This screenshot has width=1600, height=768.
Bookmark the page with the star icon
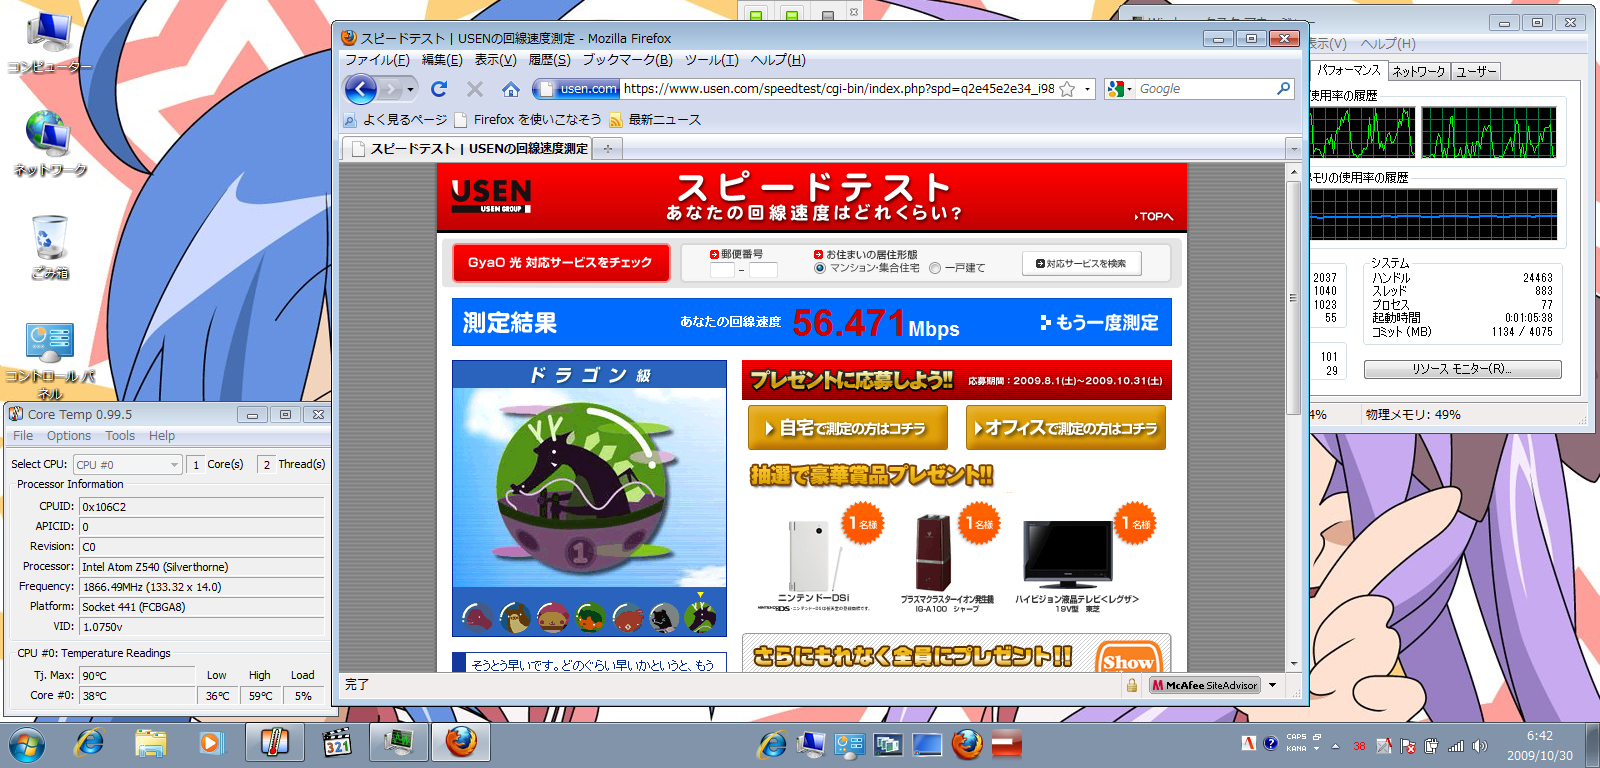point(1067,89)
